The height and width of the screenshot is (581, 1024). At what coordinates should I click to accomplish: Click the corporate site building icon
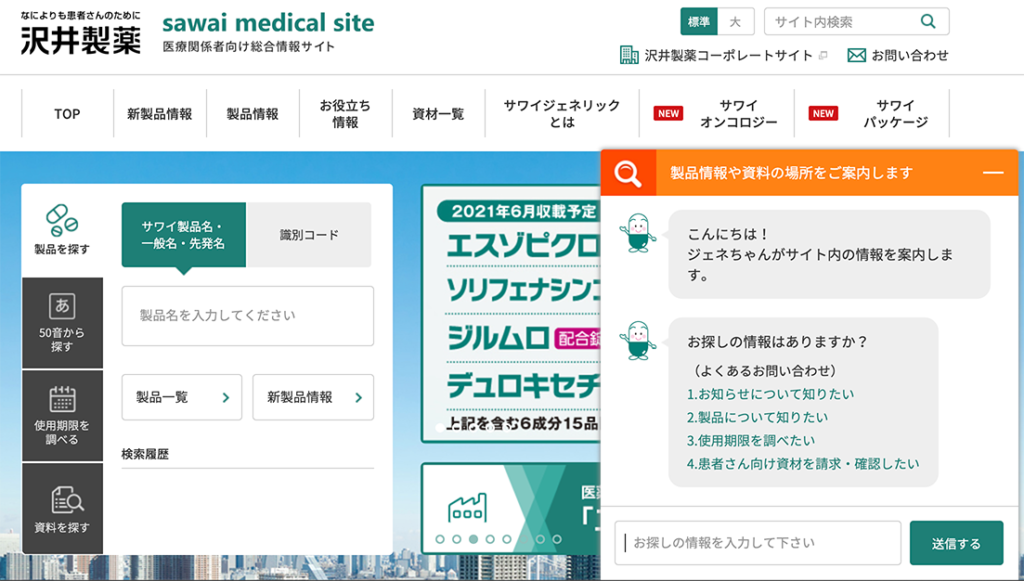[629, 55]
